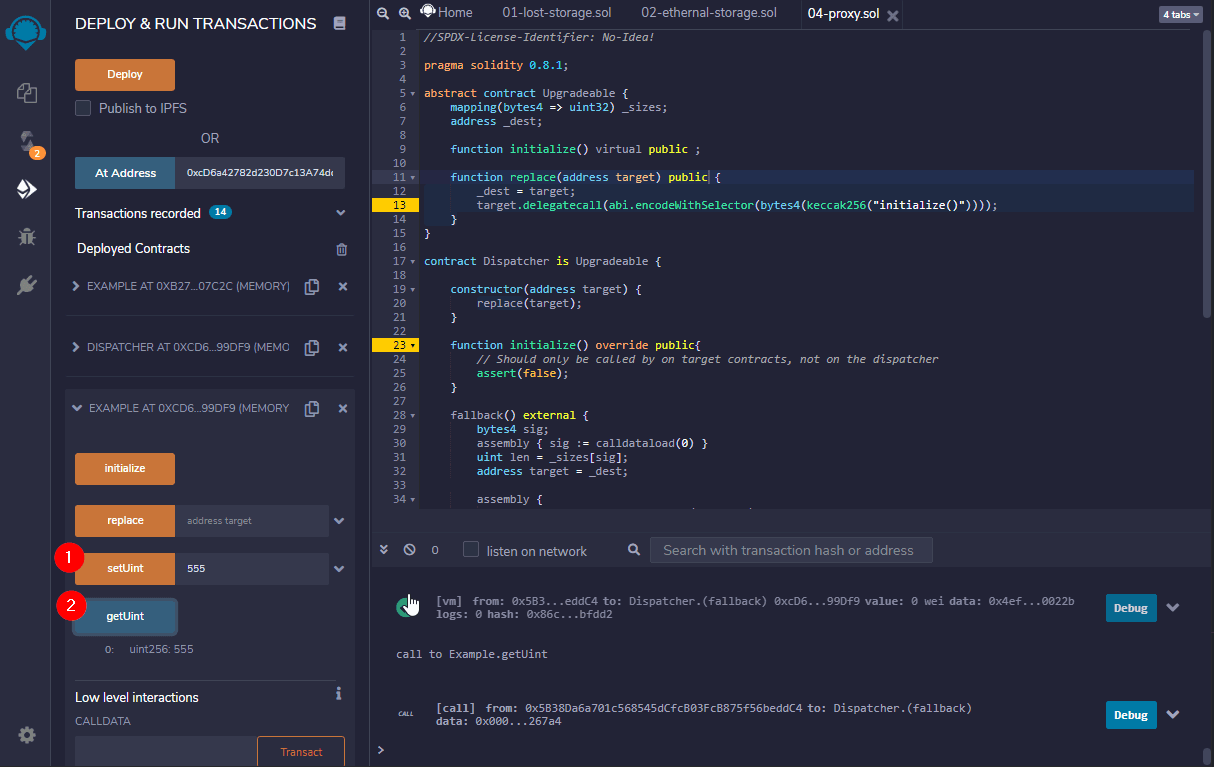1214x767 pixels.
Task: Toggle Publish to IPFS checkbox
Action: 83,108
